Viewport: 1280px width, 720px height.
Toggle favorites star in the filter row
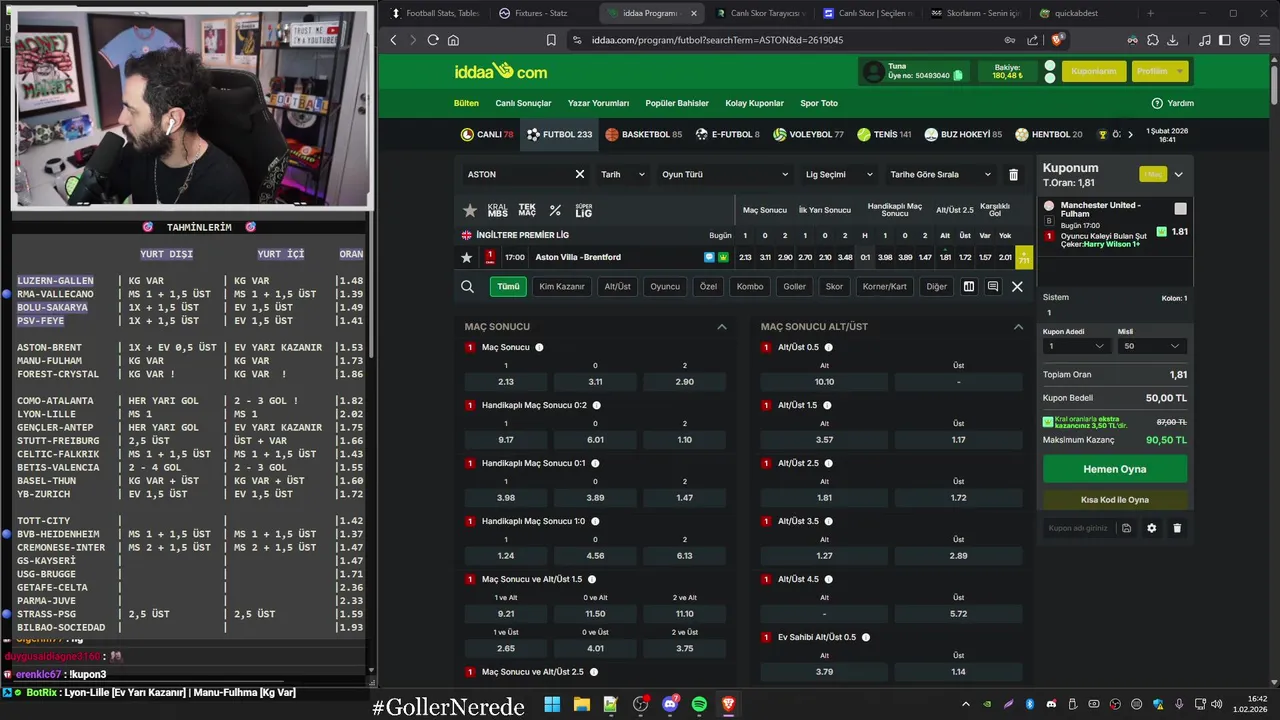(x=470, y=210)
